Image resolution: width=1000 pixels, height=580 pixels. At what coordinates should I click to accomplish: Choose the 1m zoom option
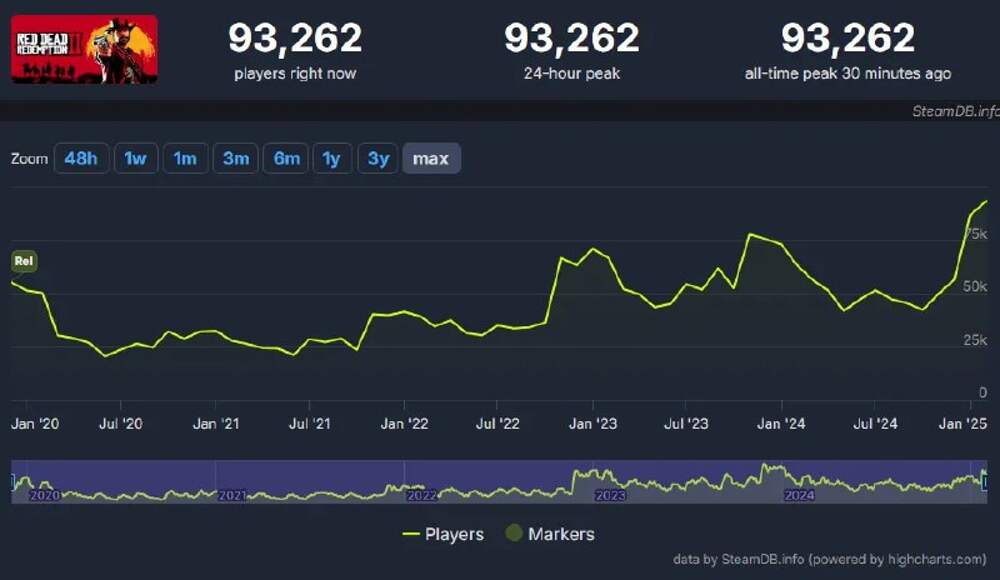click(185, 158)
